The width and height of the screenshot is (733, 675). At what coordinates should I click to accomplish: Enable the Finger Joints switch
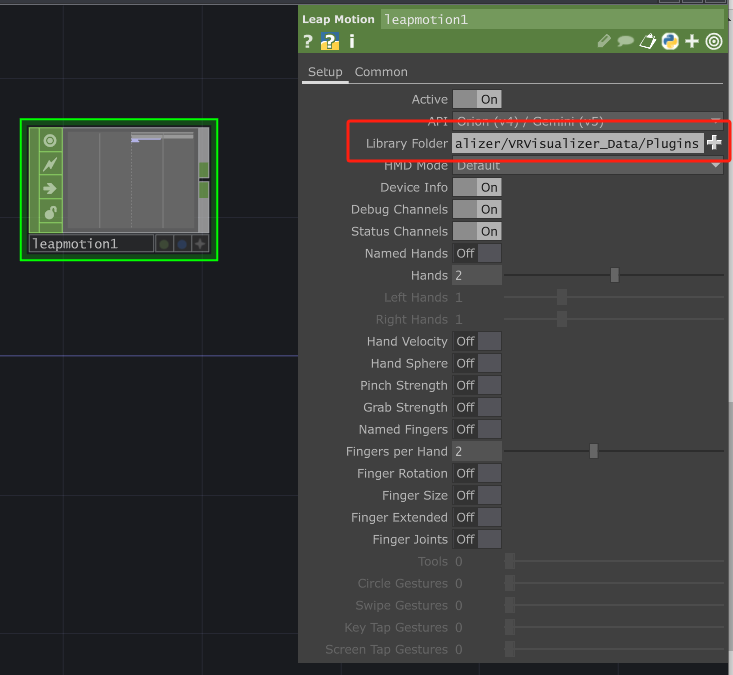pyautogui.click(x=477, y=539)
